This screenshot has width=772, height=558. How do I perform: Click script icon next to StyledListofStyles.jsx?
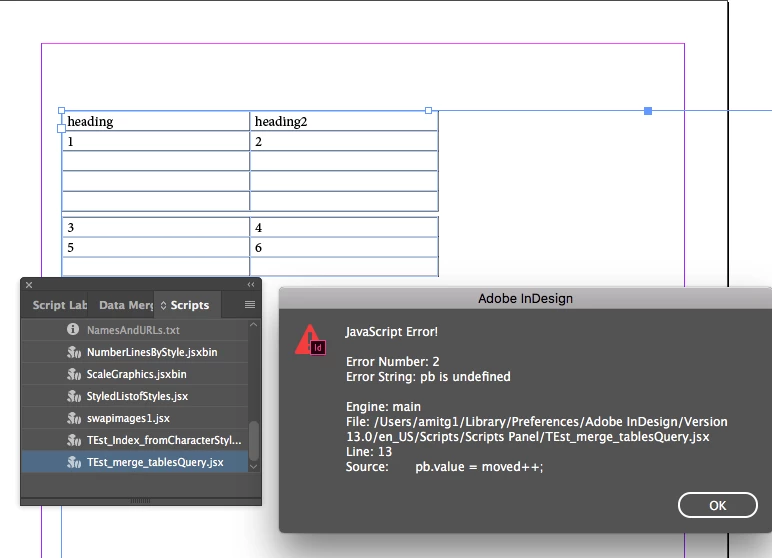[74, 396]
